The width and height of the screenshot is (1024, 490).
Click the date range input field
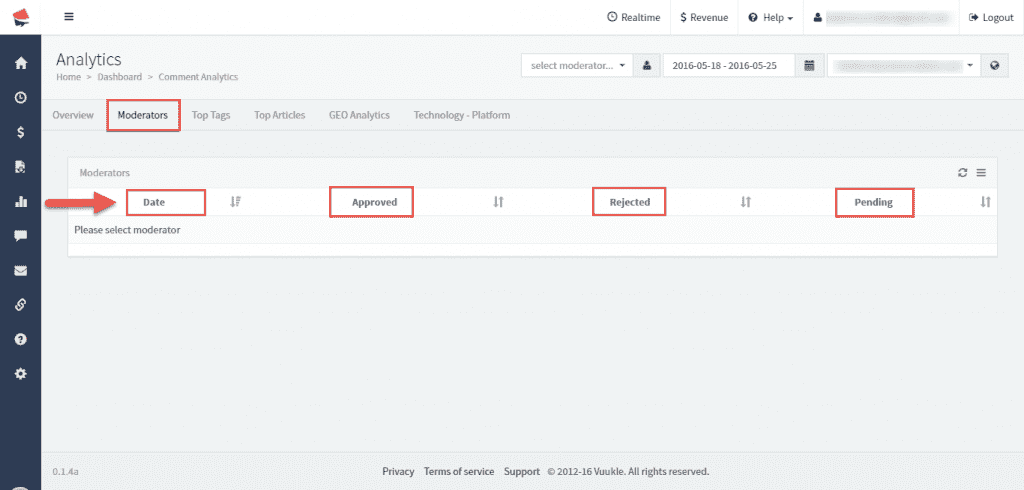[728, 65]
